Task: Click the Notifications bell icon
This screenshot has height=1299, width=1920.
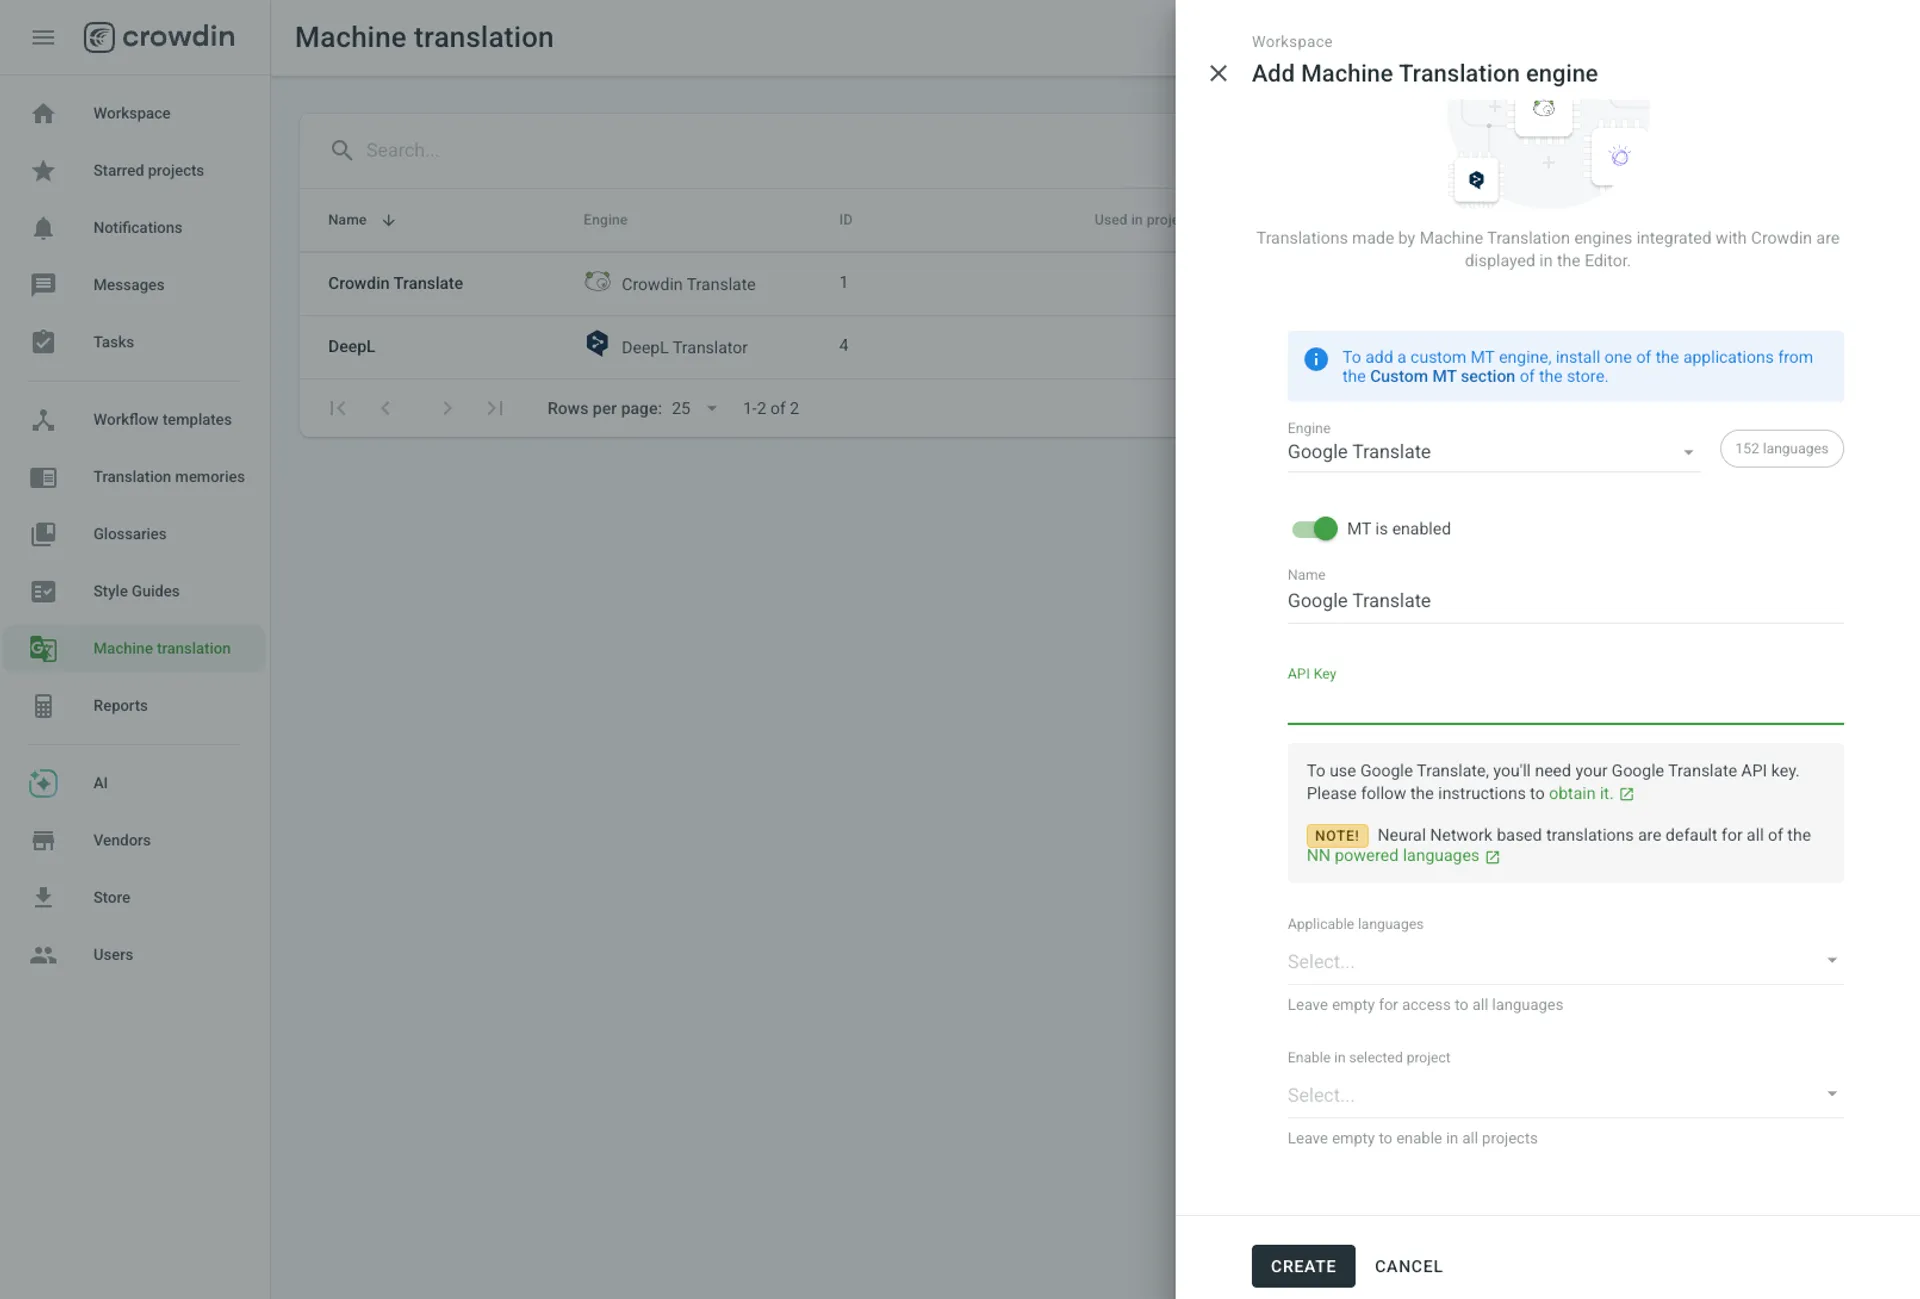Action: 43,228
